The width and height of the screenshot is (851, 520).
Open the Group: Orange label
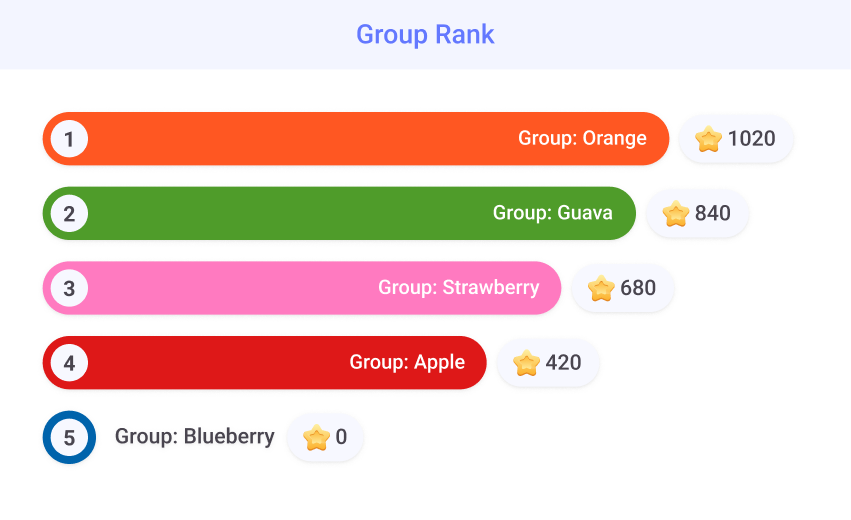(x=582, y=139)
